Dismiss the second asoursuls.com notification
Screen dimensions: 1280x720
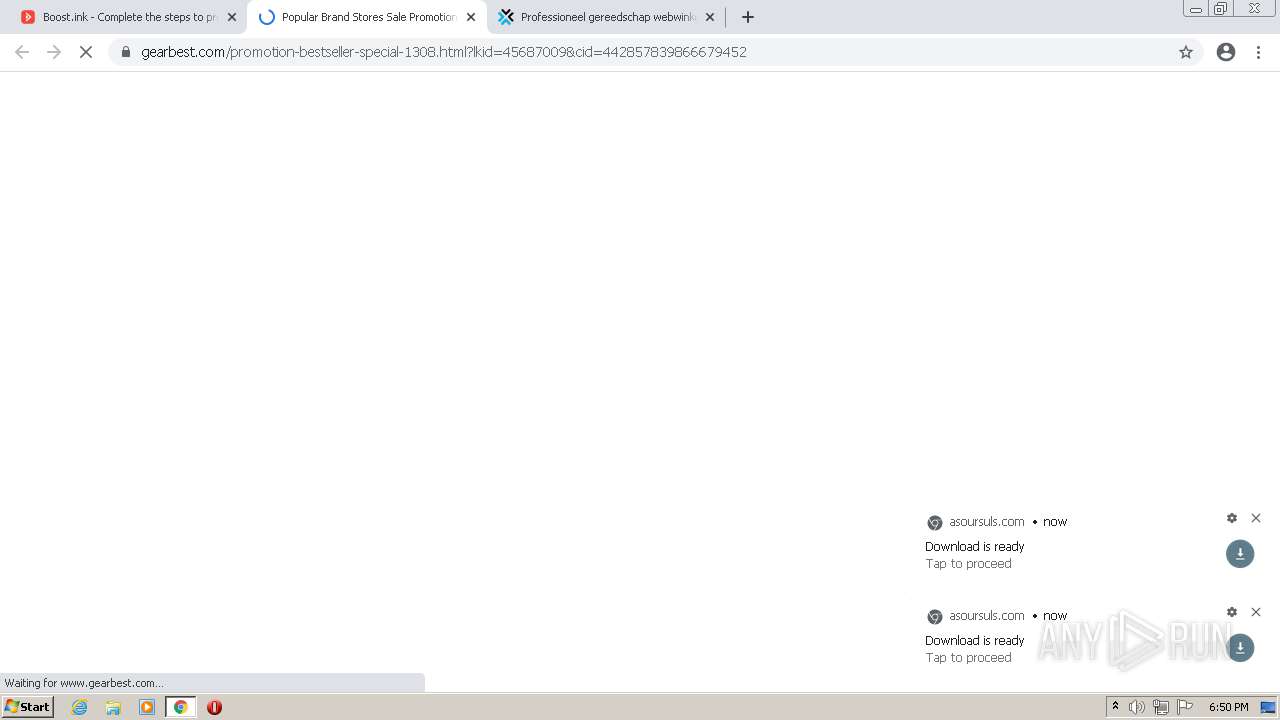(x=1256, y=612)
